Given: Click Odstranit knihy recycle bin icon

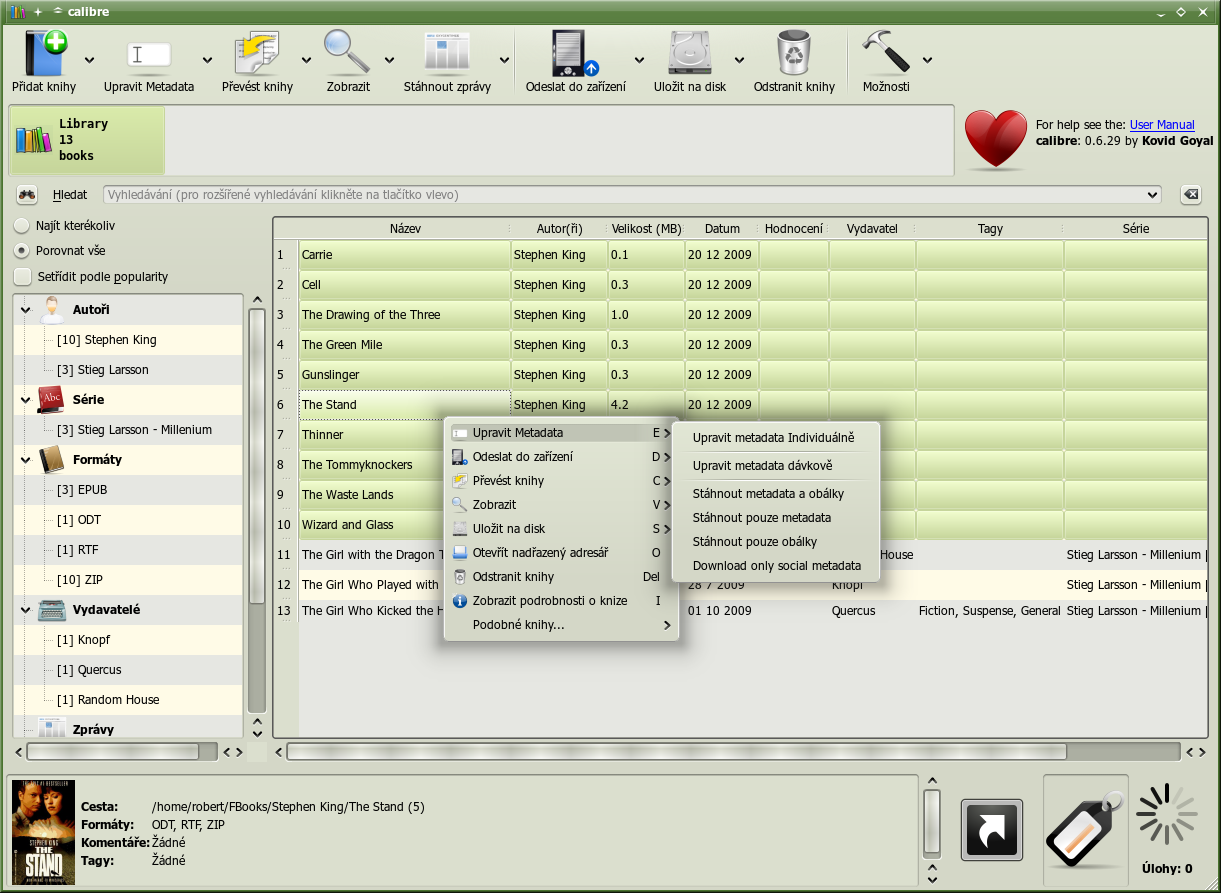Looking at the screenshot, I should point(794,52).
